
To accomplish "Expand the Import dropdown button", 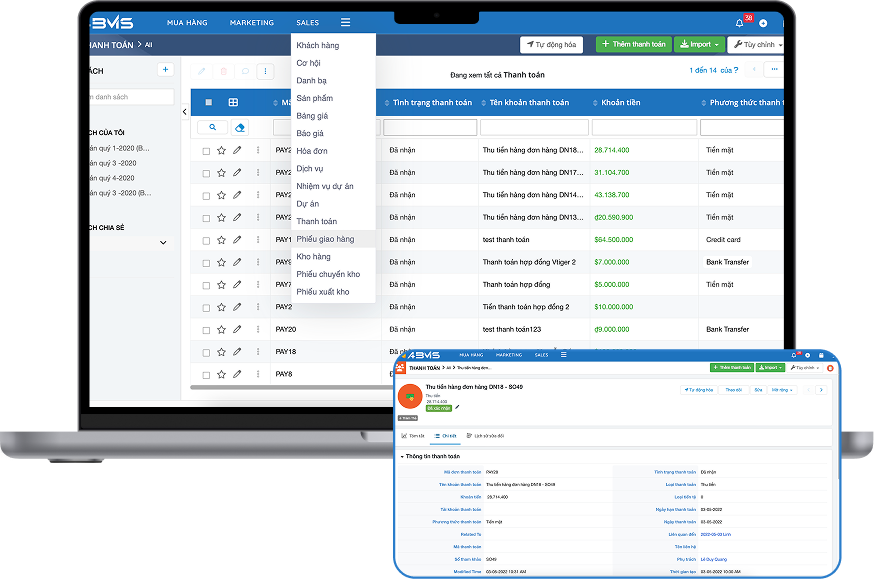I will (x=699, y=44).
